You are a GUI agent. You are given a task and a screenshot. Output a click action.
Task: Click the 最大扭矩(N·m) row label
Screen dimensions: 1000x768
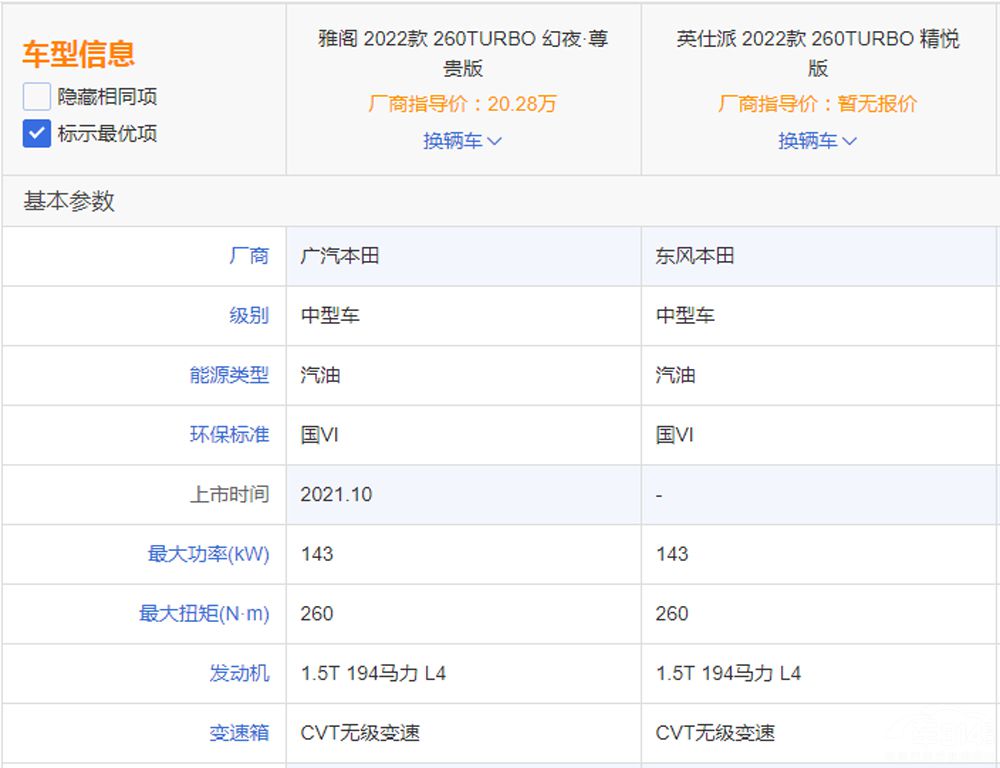point(204,614)
